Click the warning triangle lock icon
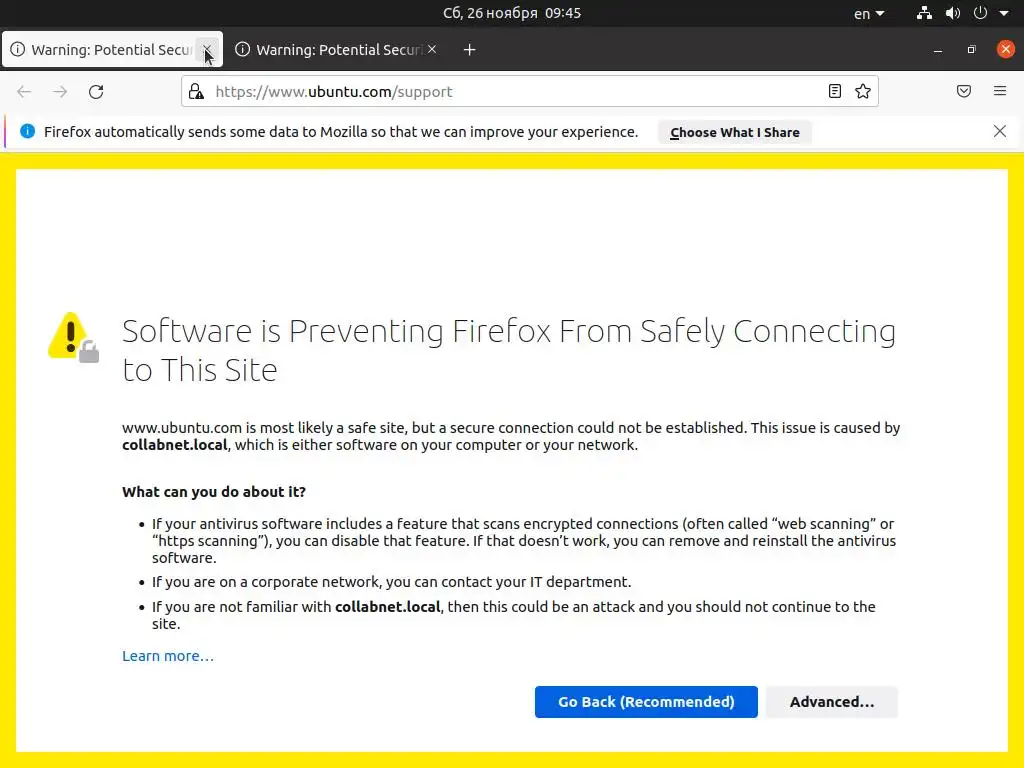The image size is (1024, 768). [x=73, y=337]
